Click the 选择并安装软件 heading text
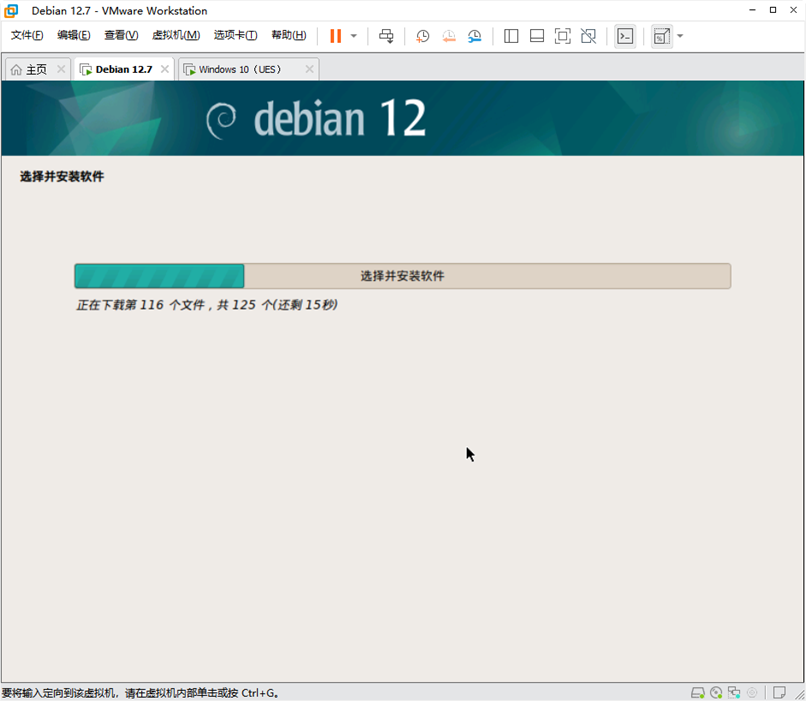Viewport: 806px width, 701px height. click(62, 177)
